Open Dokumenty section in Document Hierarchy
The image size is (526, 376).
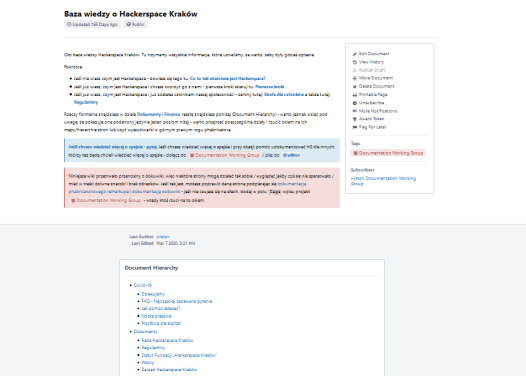pos(145,331)
